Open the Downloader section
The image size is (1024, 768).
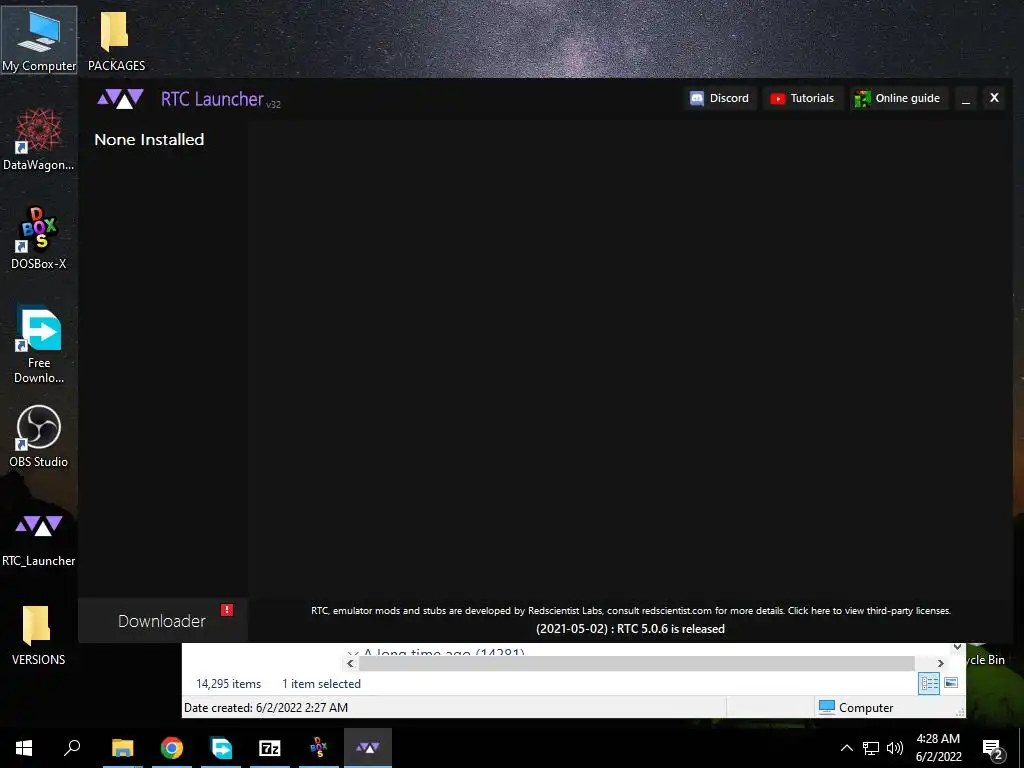(163, 620)
